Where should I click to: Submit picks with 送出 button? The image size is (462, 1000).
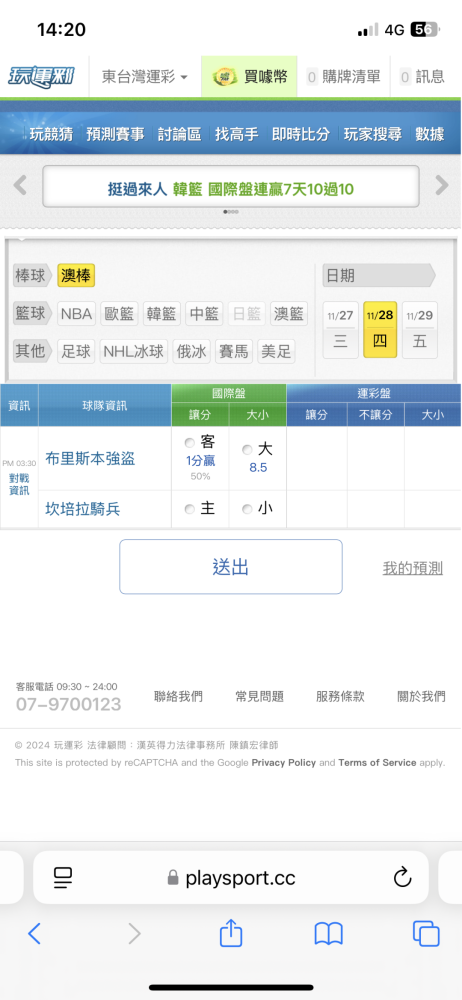(x=231, y=567)
